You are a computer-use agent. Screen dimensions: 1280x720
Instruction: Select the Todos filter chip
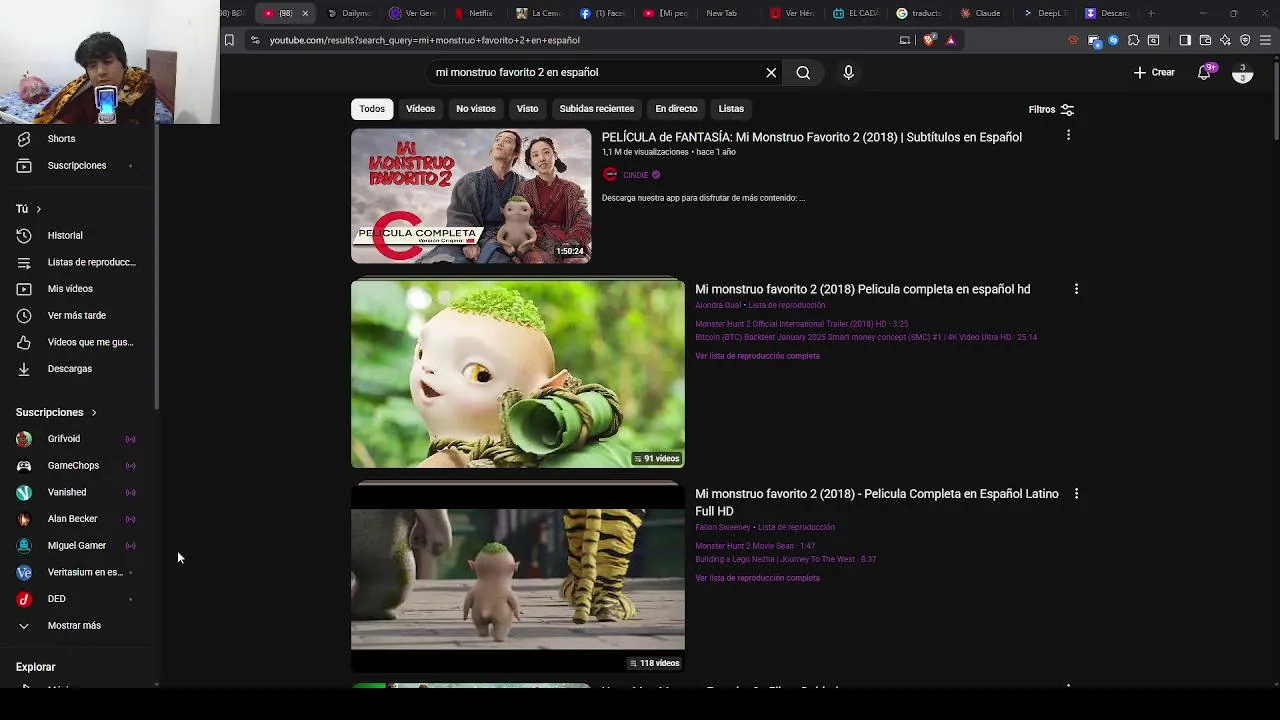click(372, 108)
